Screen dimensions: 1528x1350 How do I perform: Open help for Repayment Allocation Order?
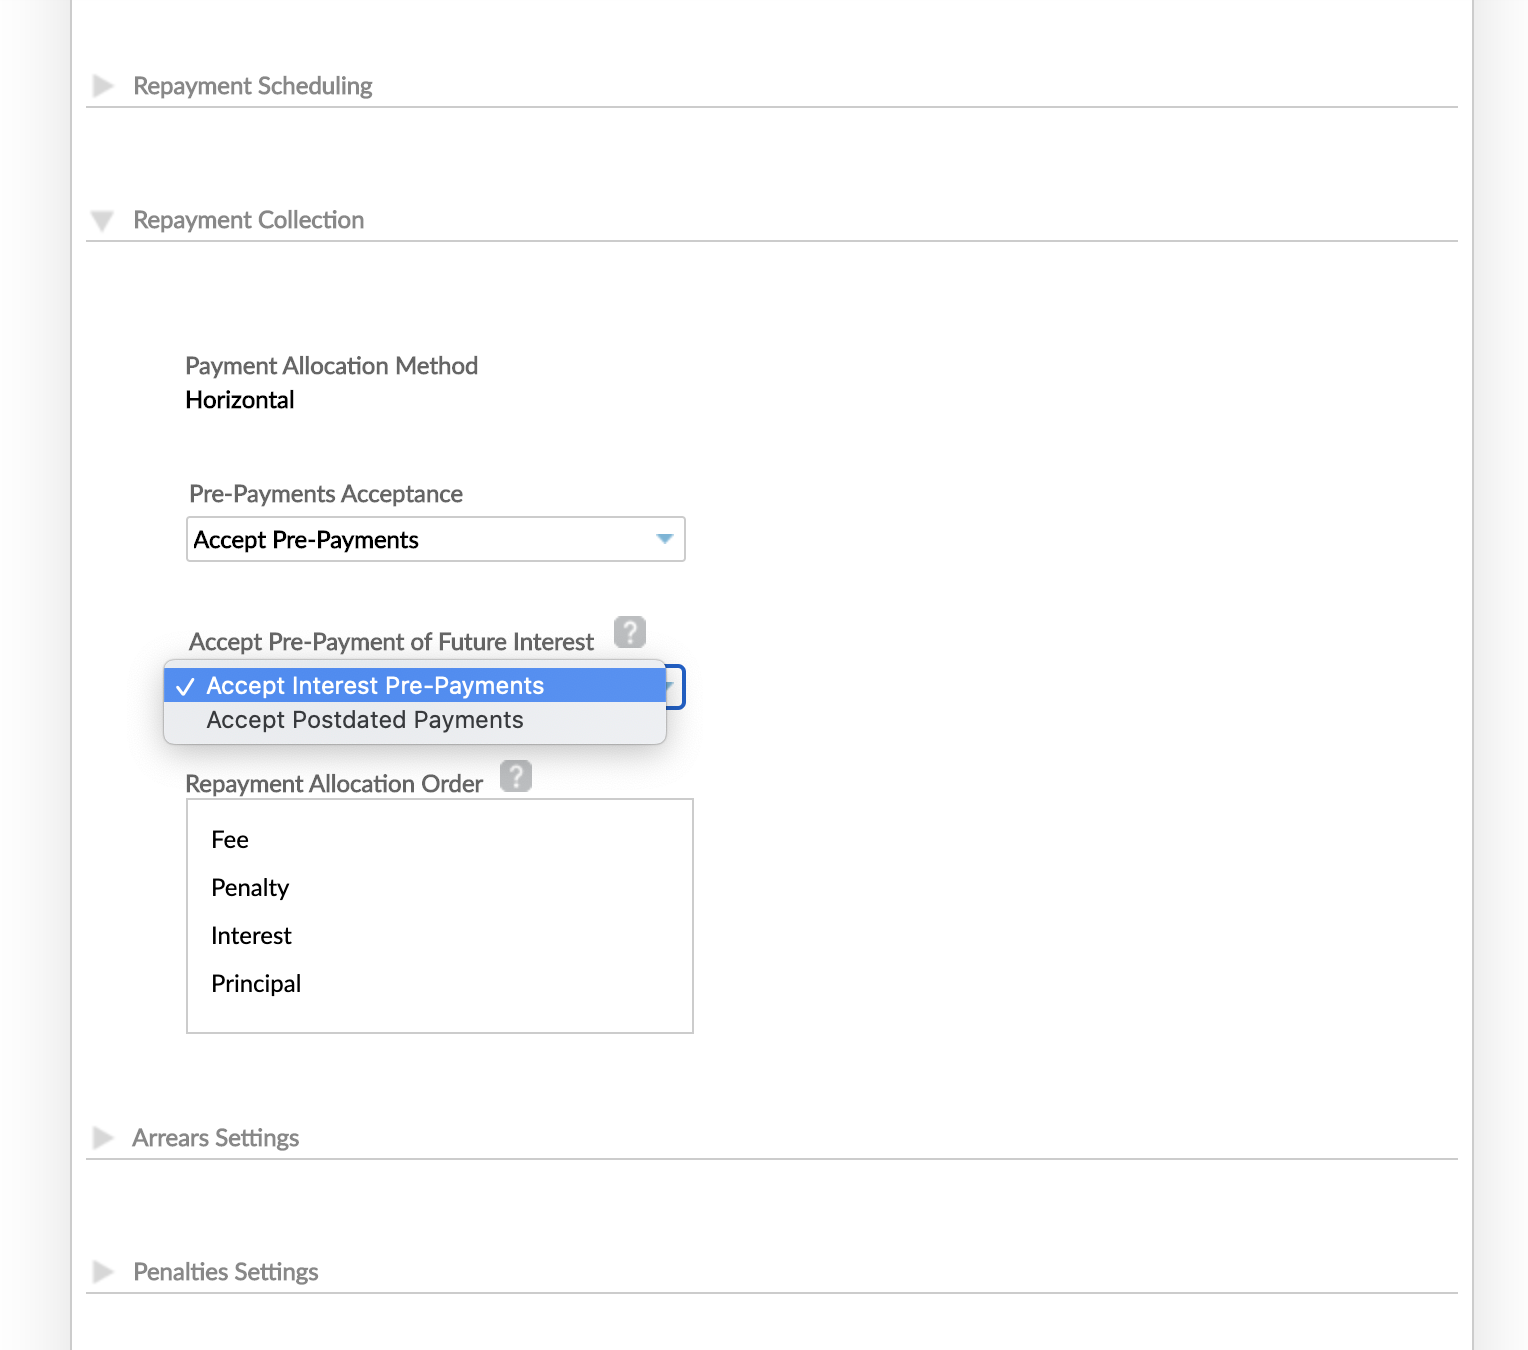pos(516,776)
